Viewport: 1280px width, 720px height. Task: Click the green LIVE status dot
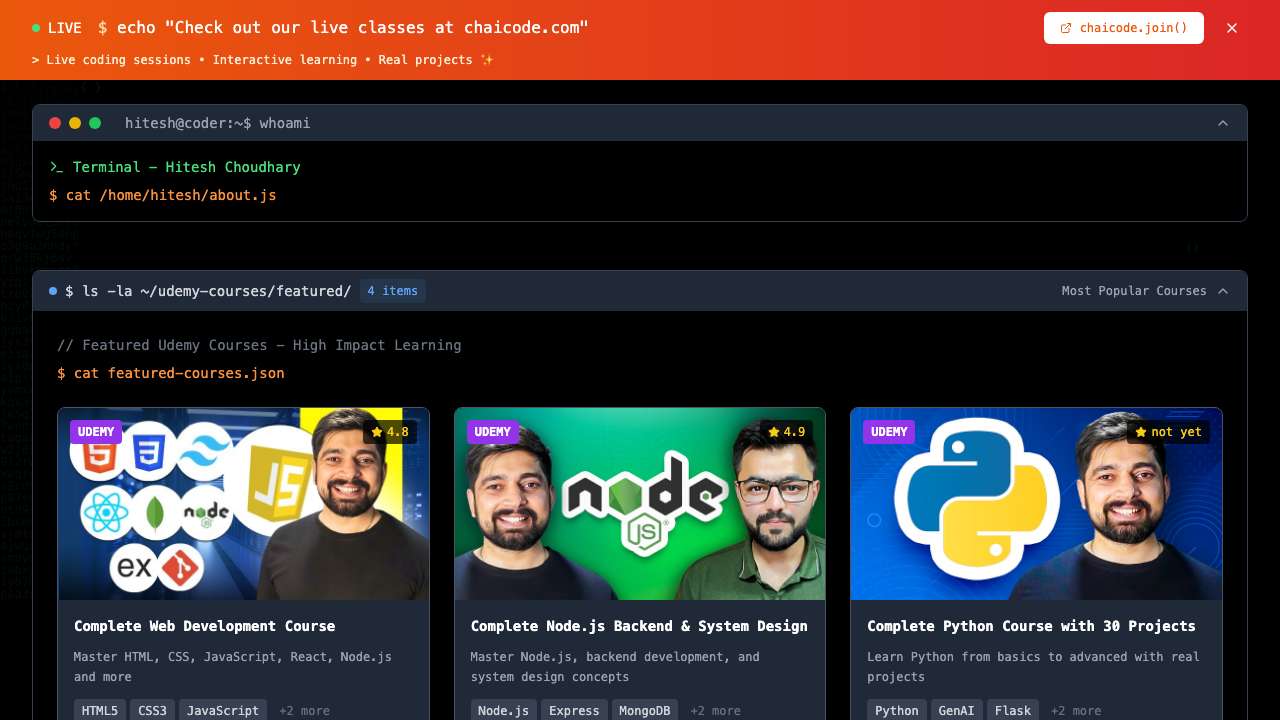click(36, 28)
